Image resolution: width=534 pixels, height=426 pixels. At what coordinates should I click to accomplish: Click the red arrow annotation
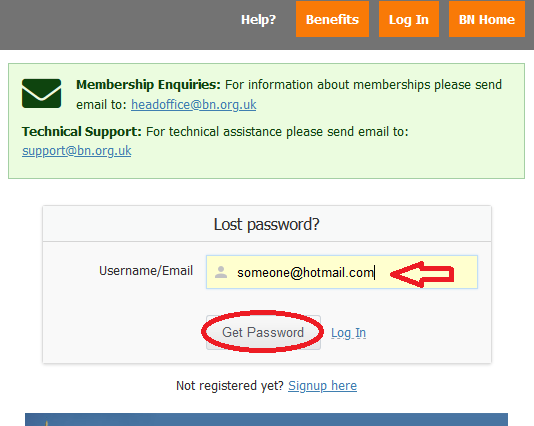(422, 274)
